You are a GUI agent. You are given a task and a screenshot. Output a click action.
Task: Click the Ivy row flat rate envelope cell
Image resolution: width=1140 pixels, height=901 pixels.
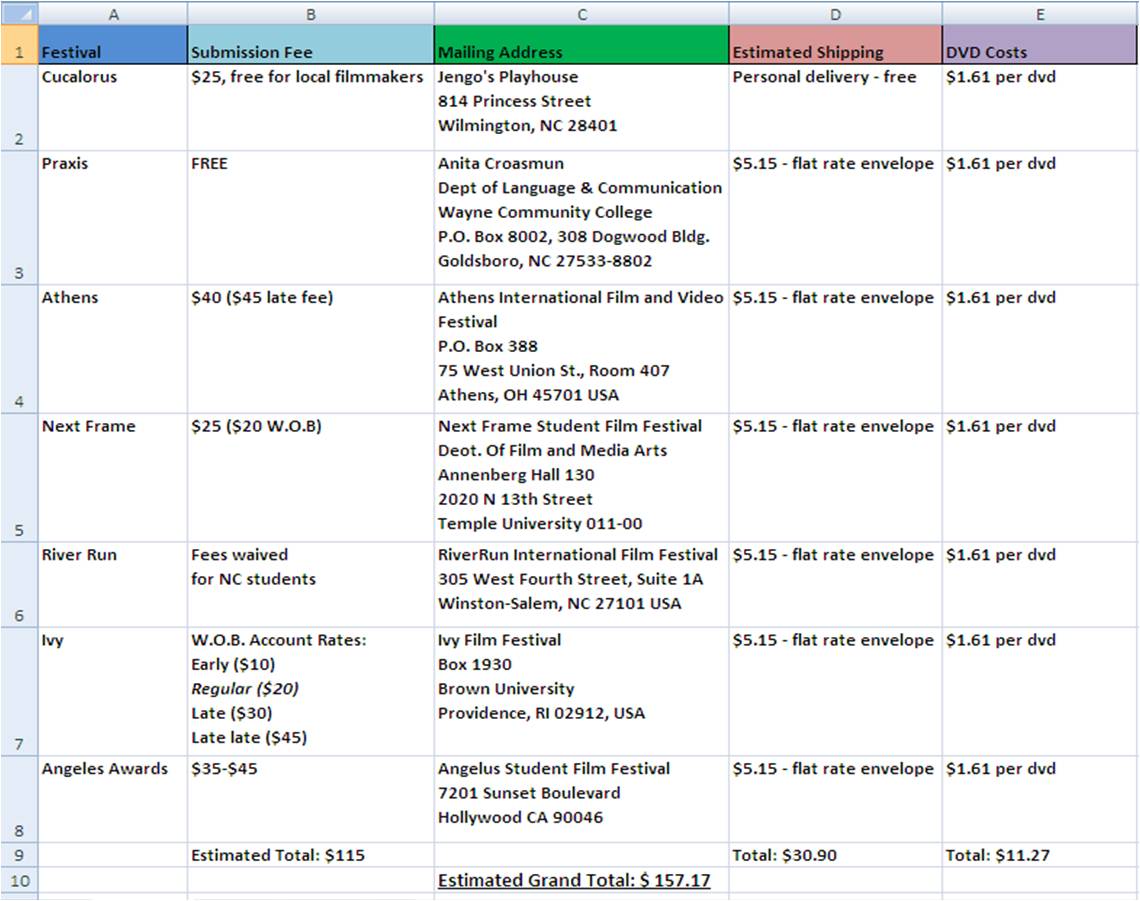click(x=835, y=692)
